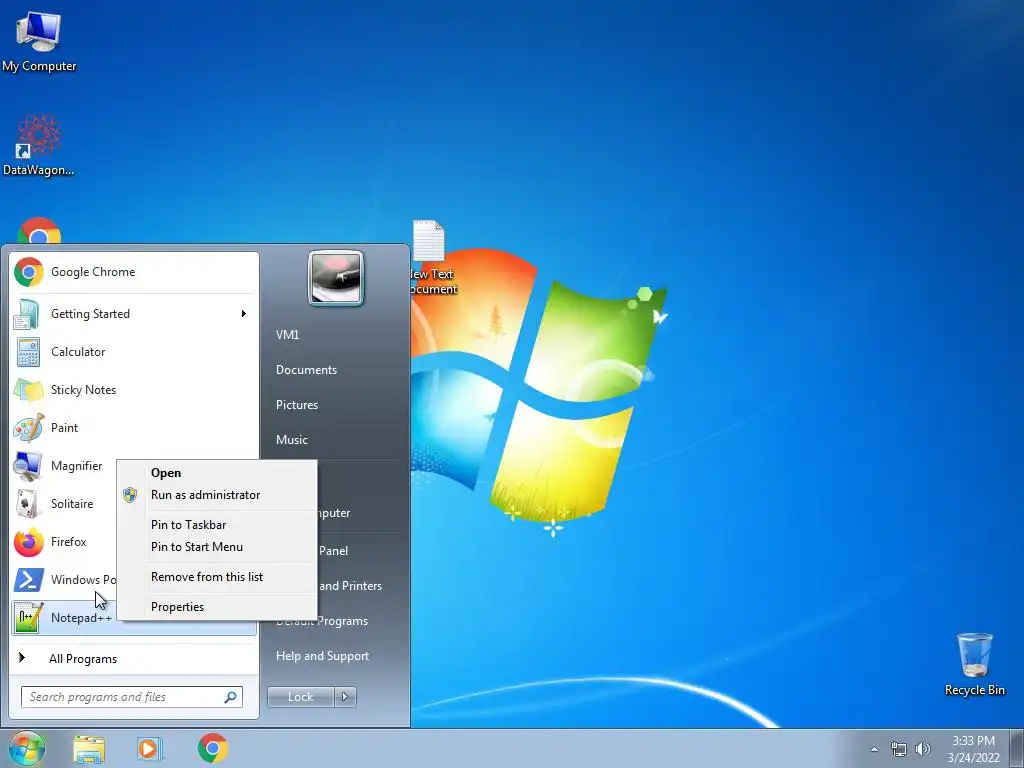Select Remove from this list

coord(217,577)
